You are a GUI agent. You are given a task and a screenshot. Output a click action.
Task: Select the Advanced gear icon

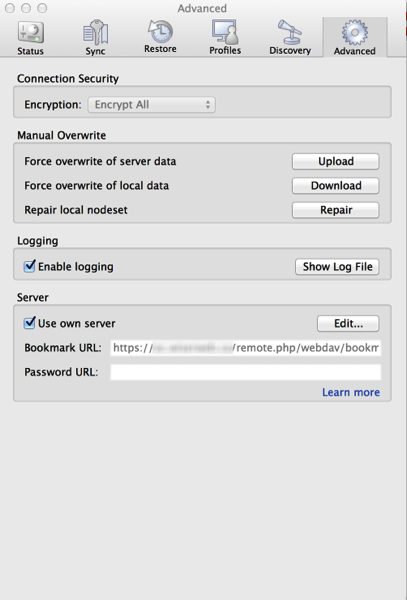[355, 33]
